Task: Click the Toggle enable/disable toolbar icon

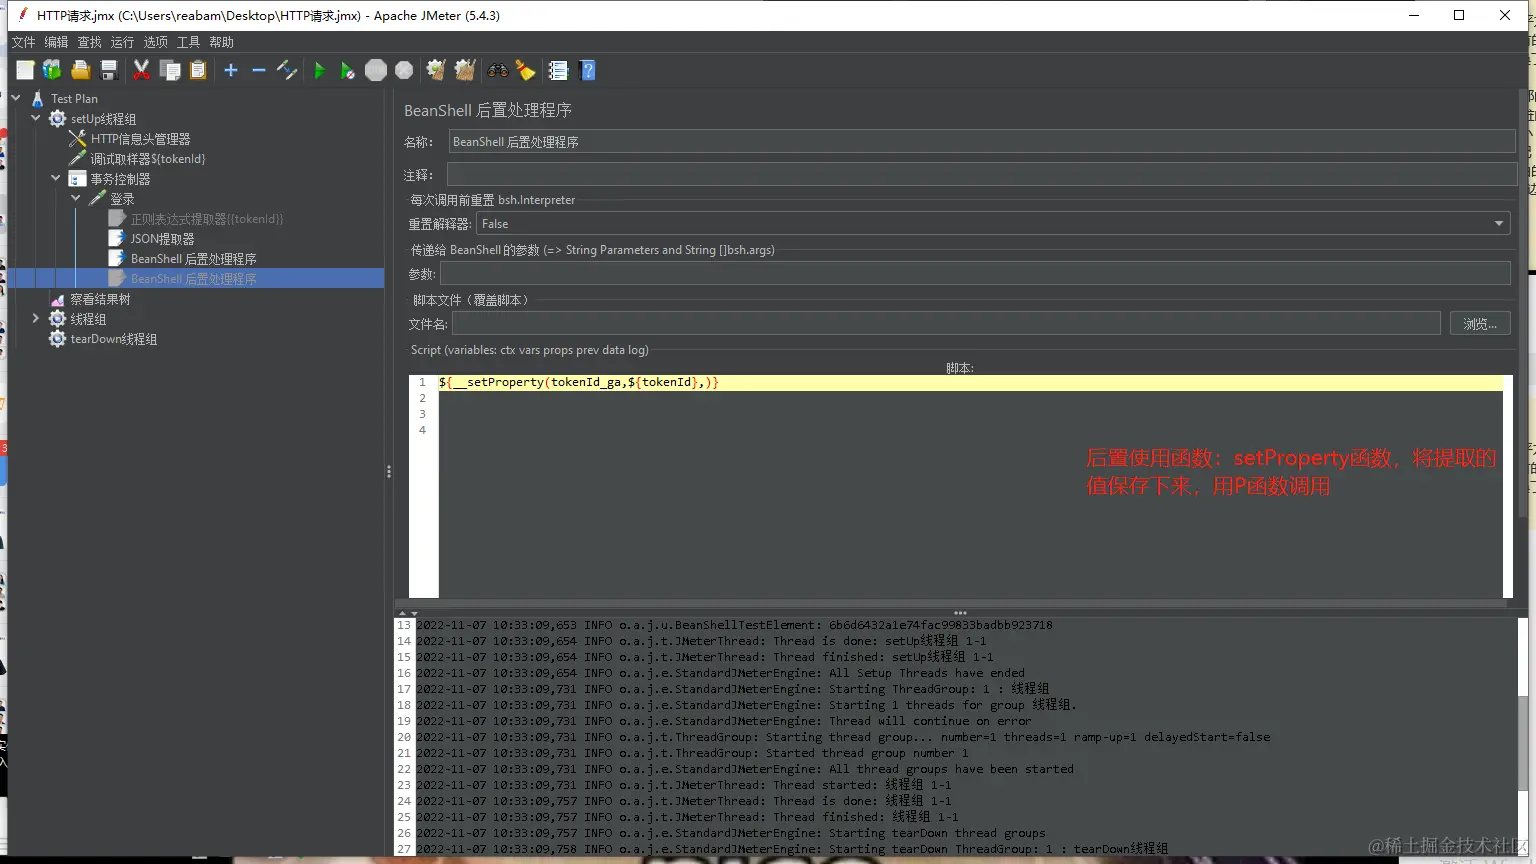Action: point(287,70)
